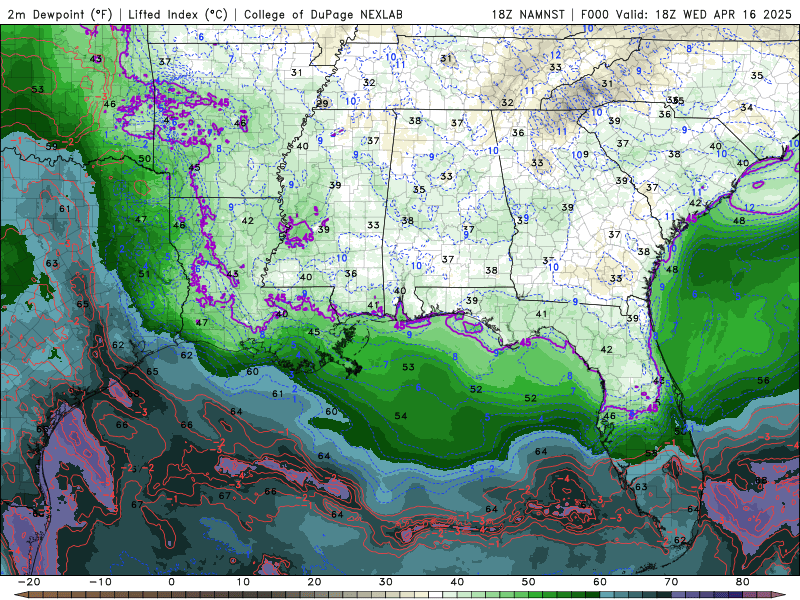Click the dewpoint value 50 in north Texas
The width and height of the screenshot is (800, 600).
click(x=145, y=159)
